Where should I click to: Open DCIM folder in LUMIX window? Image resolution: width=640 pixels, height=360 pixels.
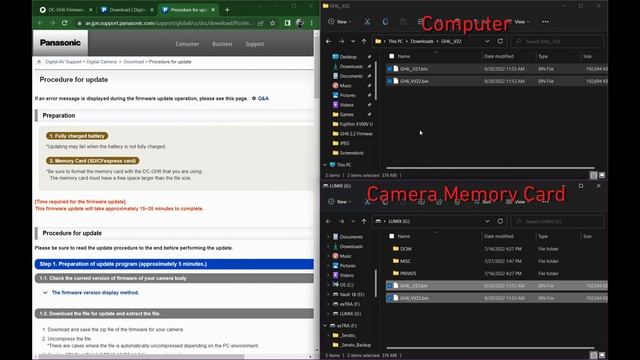[x=406, y=249]
